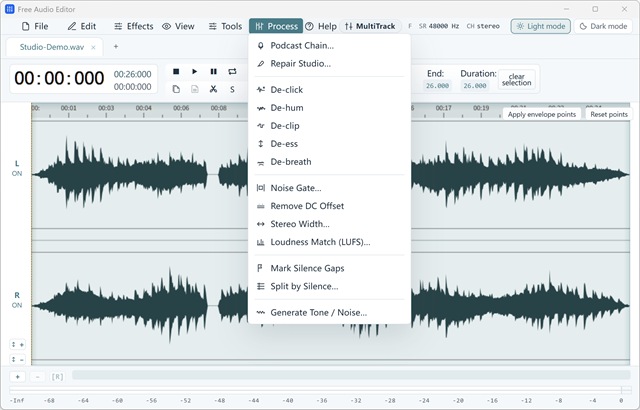
Task: Stop playback with the square stop button
Action: 176,71
